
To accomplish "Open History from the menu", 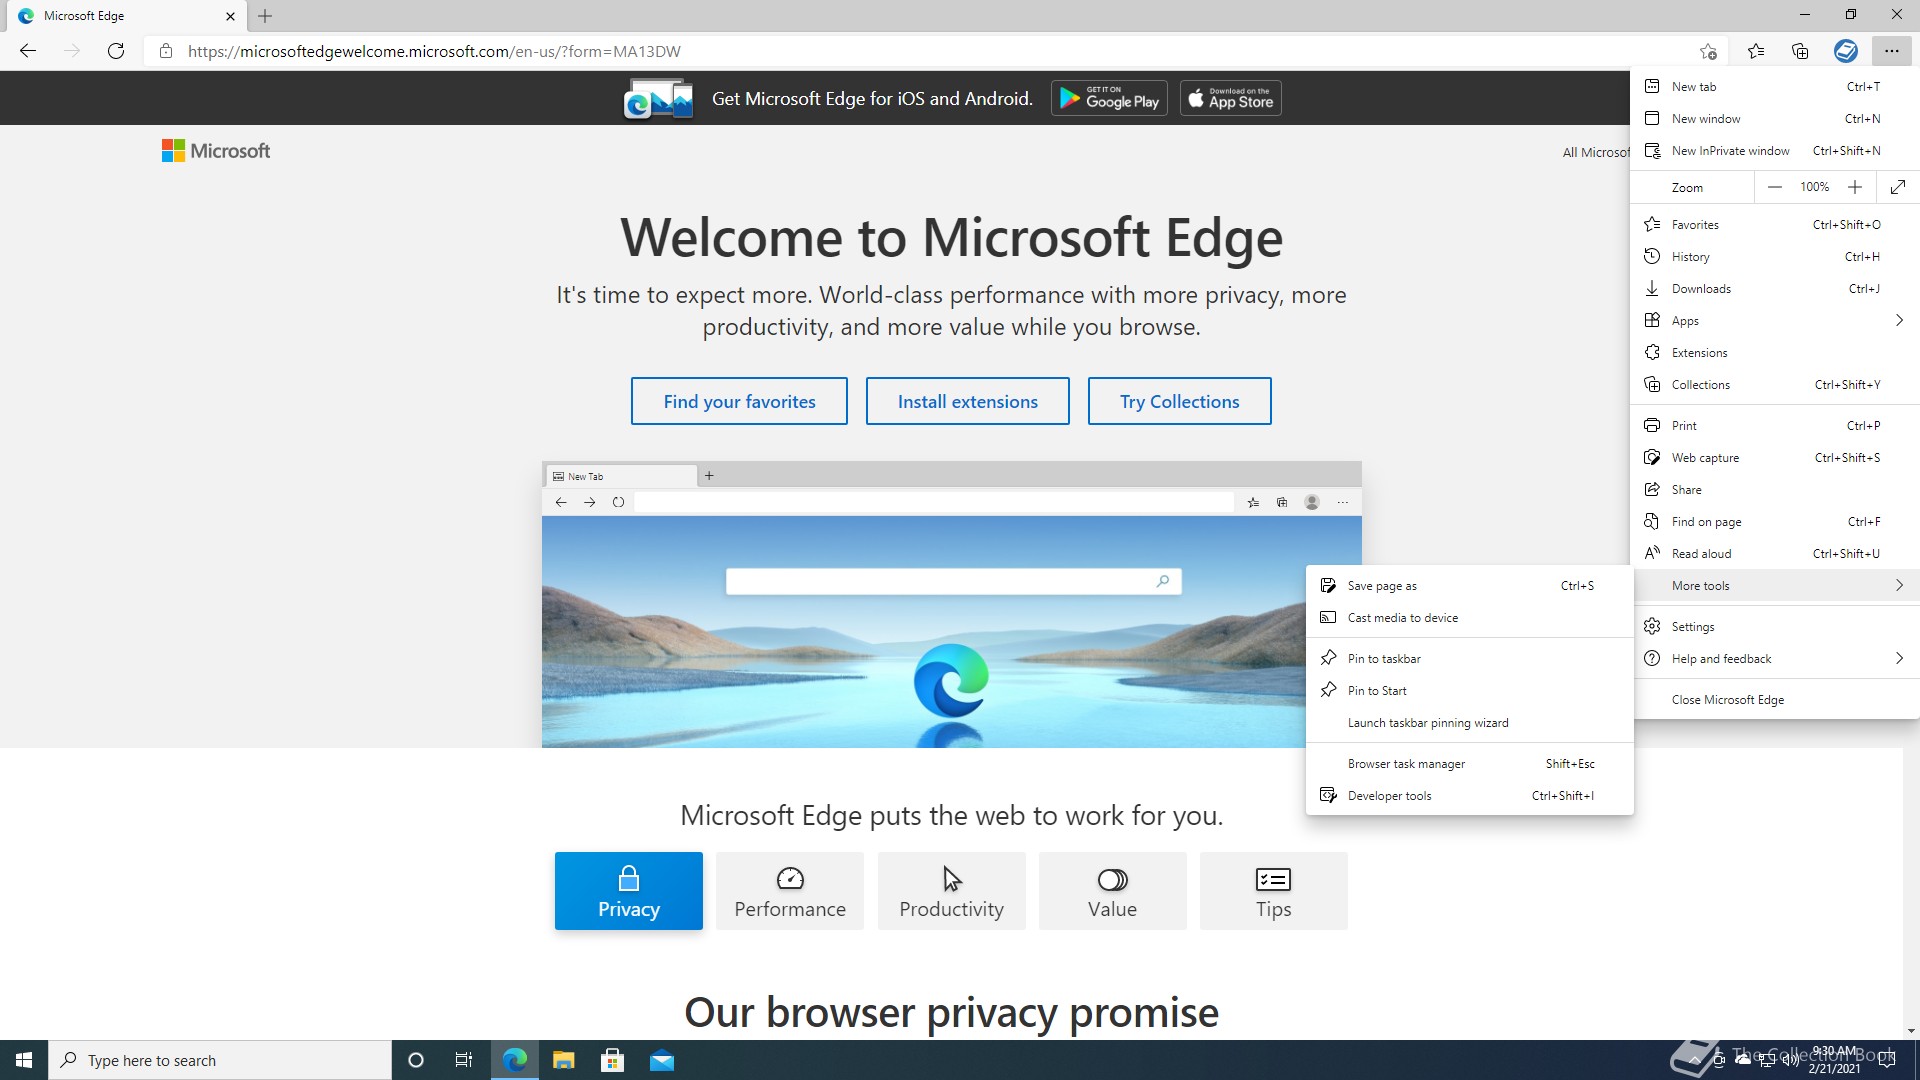I will (1775, 257).
